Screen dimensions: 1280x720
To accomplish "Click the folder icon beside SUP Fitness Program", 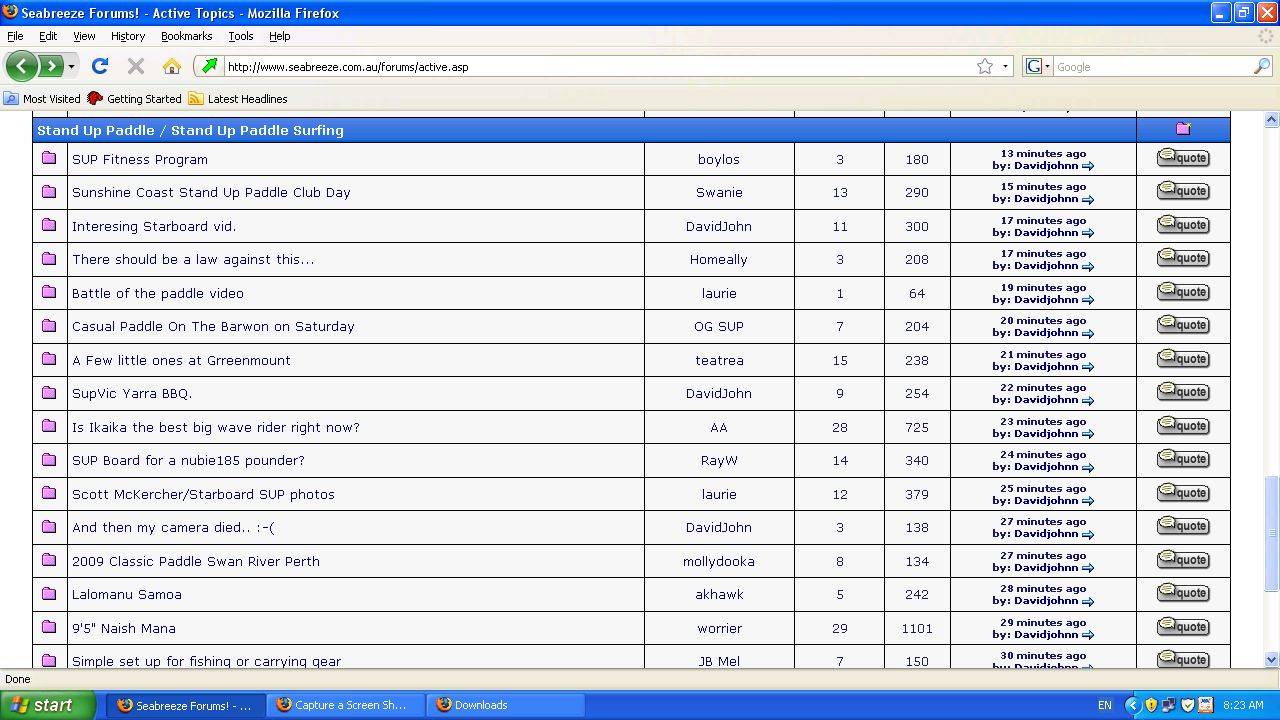I will (49, 158).
